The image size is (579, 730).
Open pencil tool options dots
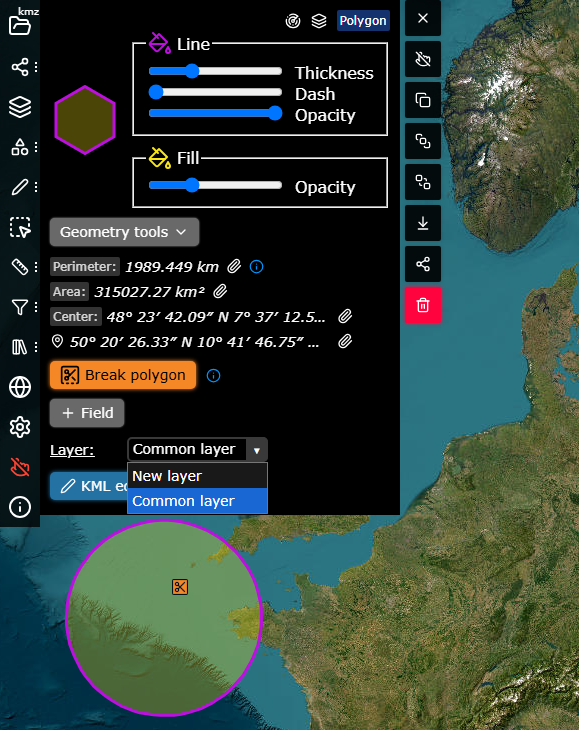pos(36,187)
